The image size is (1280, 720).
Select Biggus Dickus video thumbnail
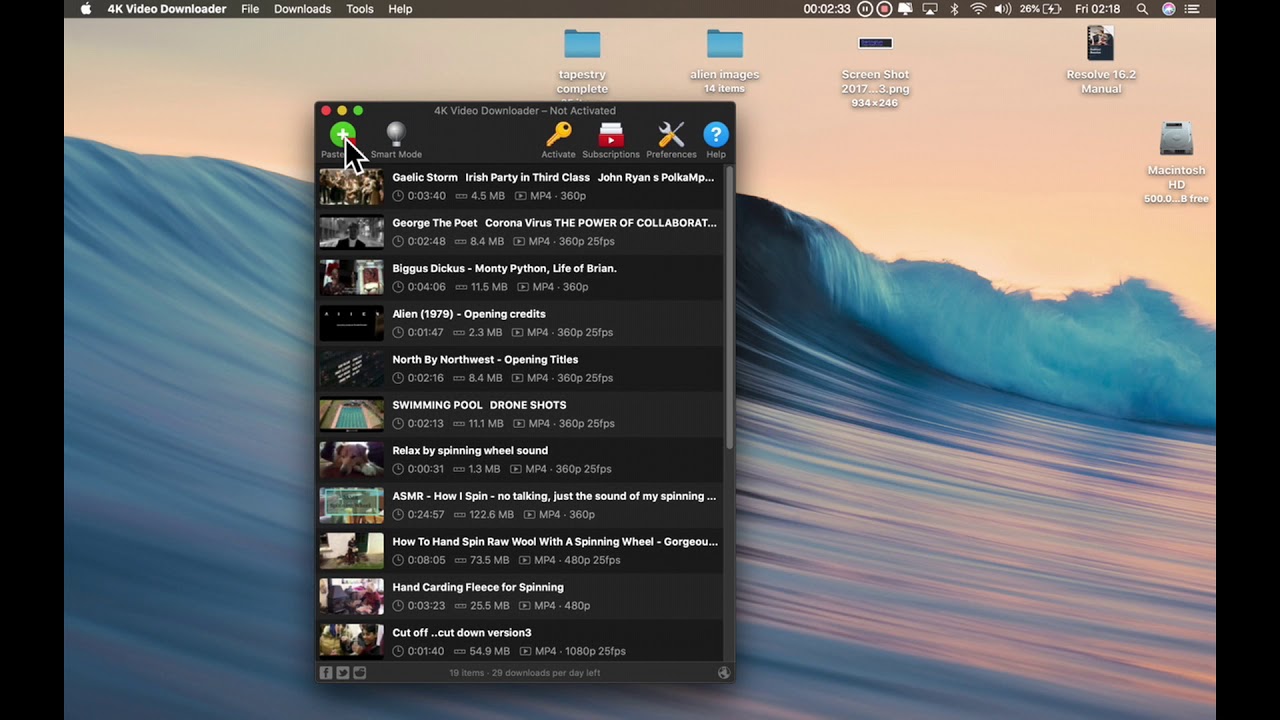(351, 277)
